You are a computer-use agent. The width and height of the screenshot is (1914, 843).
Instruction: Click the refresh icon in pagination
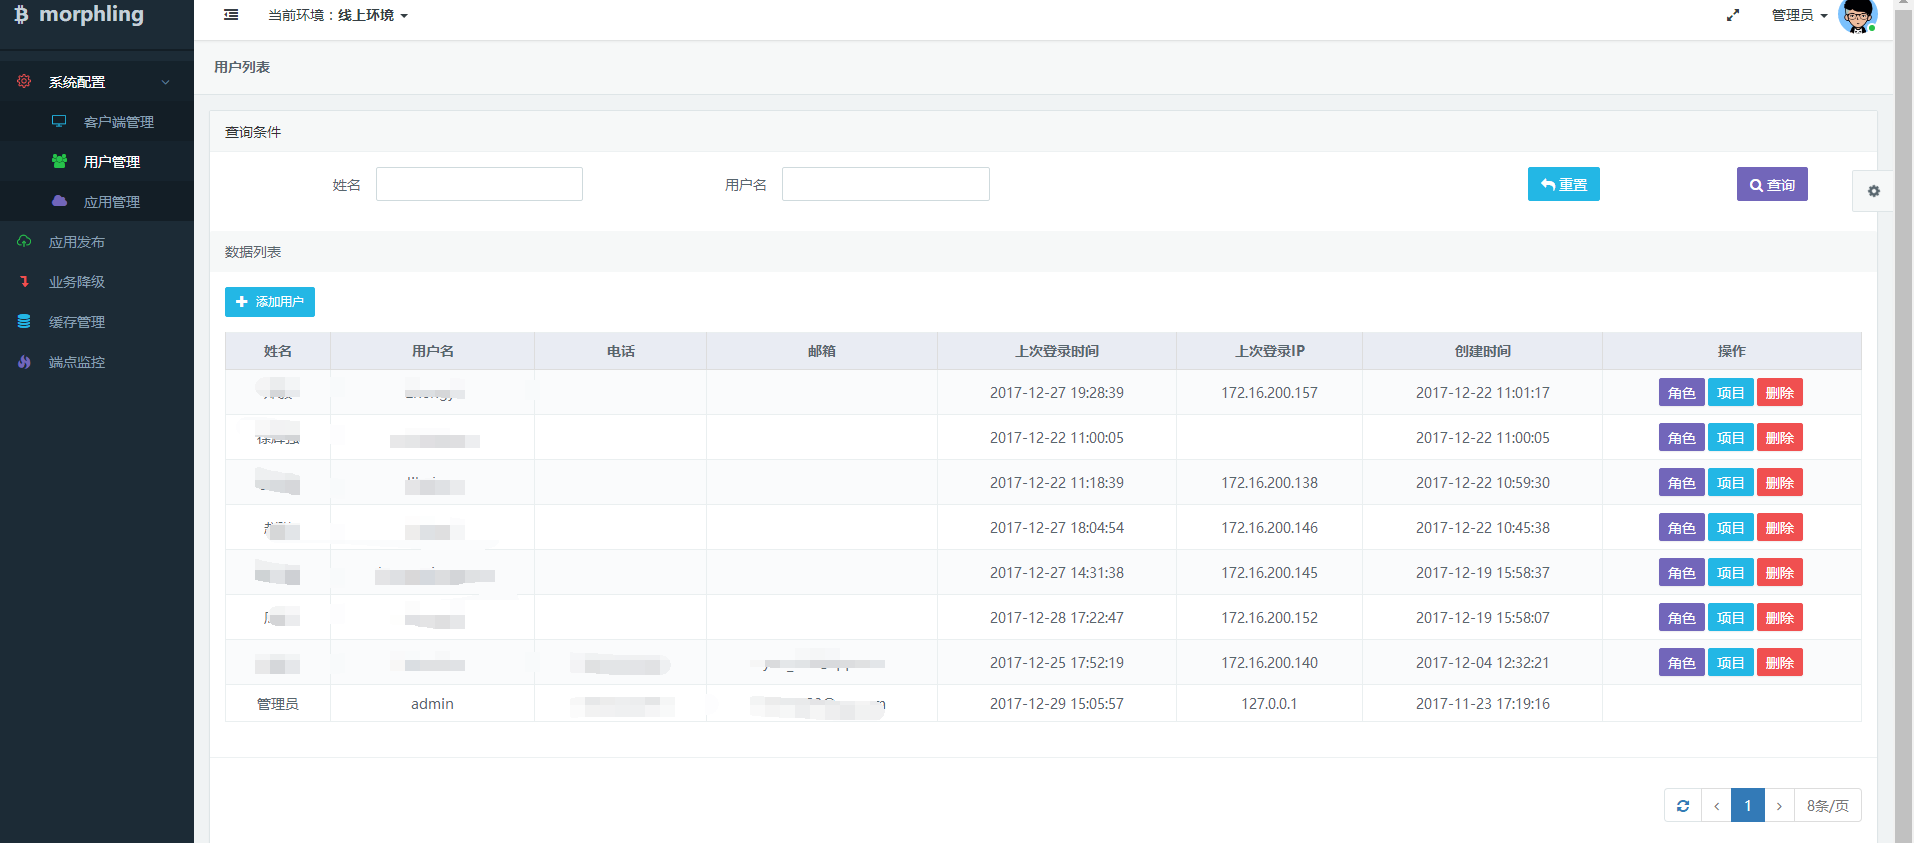(x=1683, y=806)
